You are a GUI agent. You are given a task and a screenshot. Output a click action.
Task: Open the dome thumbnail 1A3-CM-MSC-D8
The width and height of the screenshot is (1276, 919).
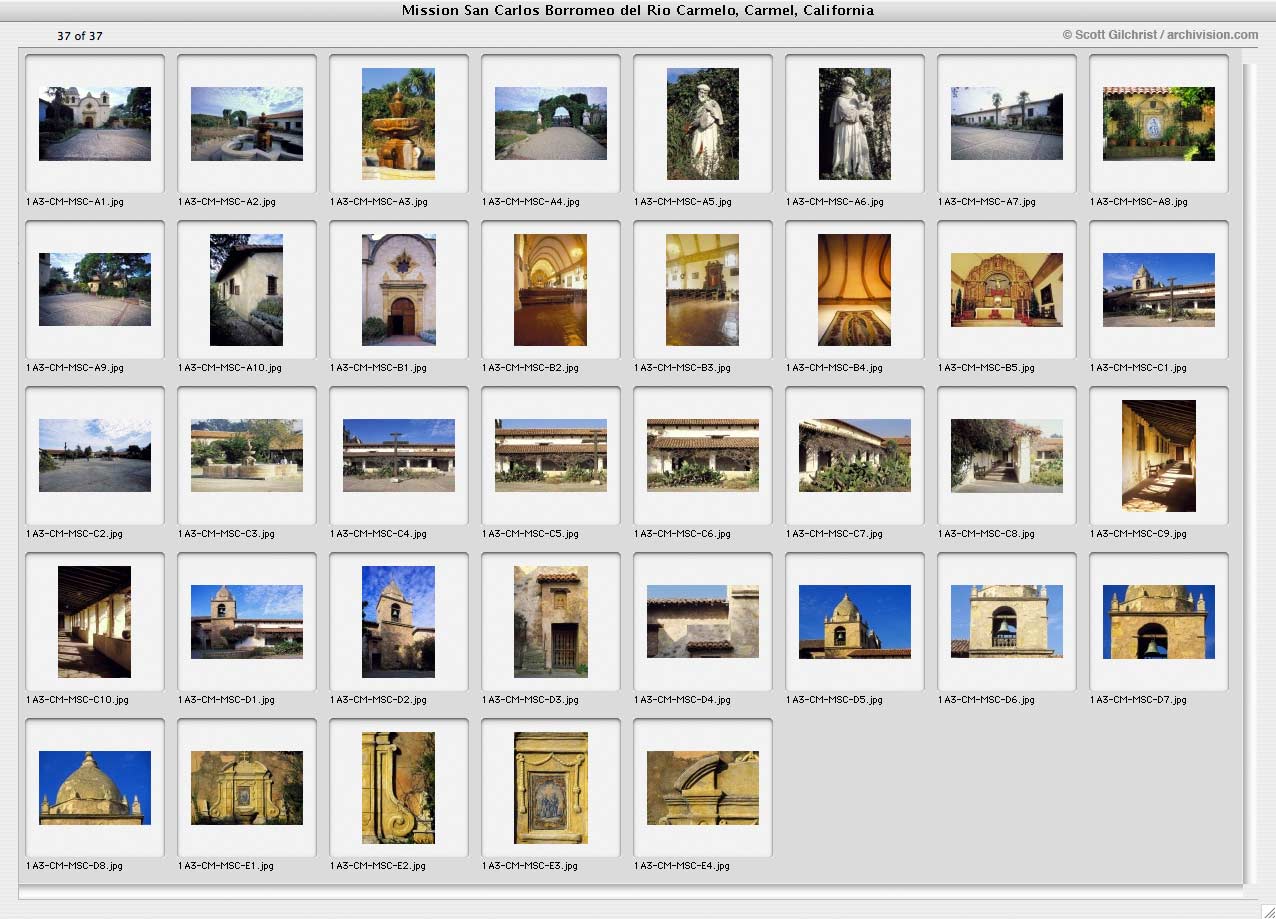coord(95,788)
